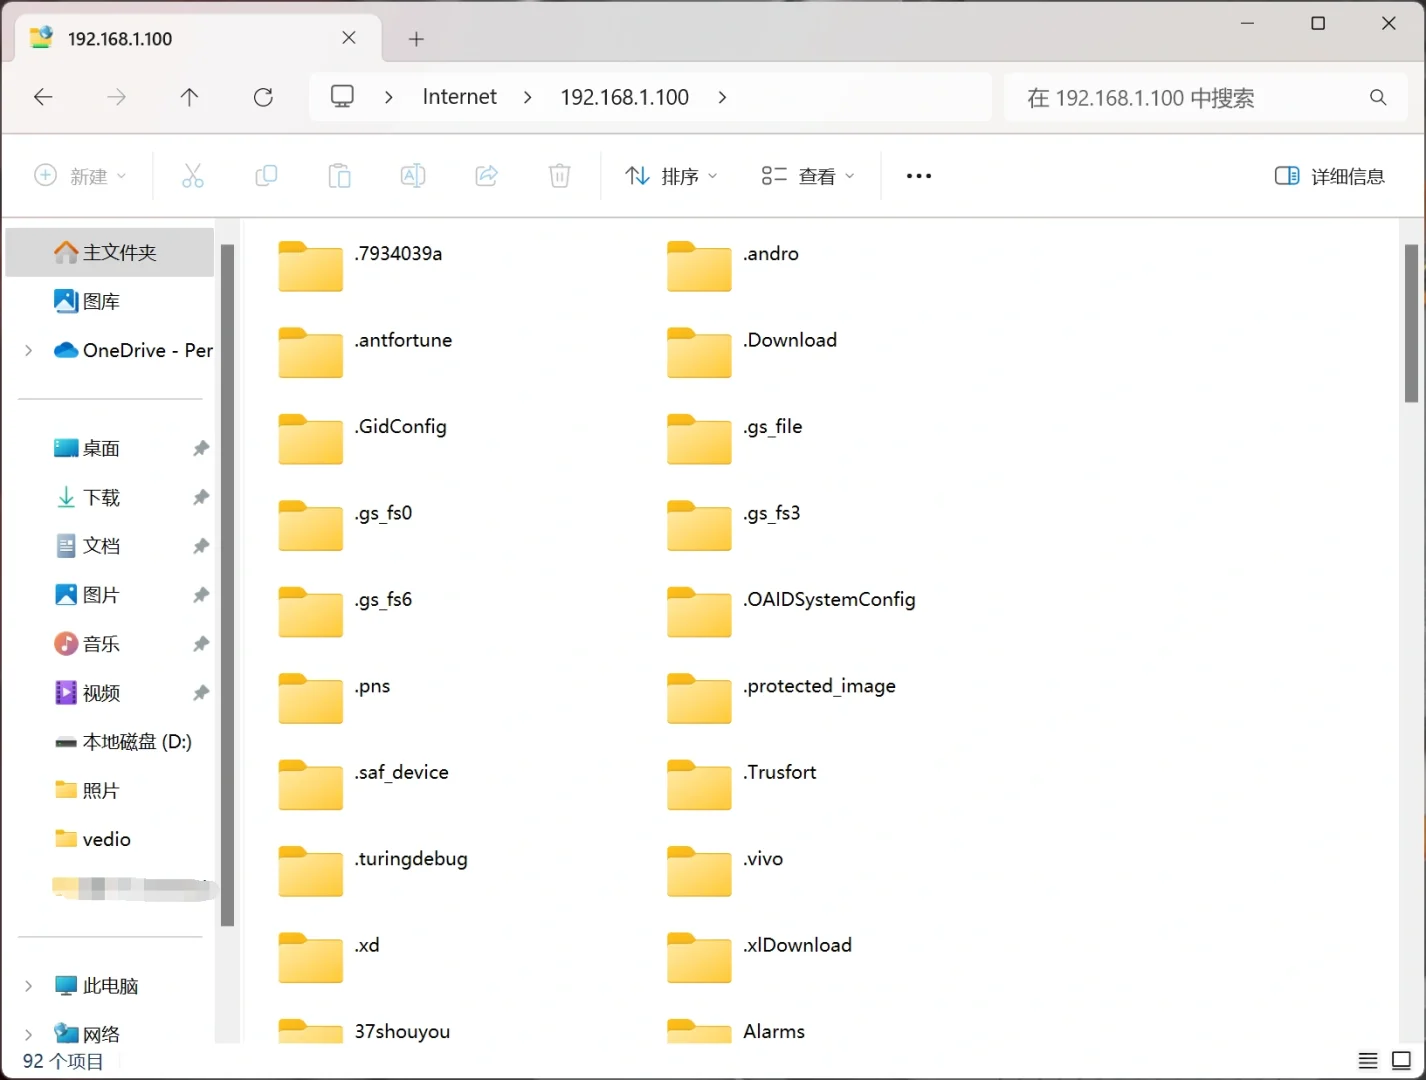This screenshot has width=1426, height=1080.
Task: Open the .7934039a folder icon
Action: [311, 265]
